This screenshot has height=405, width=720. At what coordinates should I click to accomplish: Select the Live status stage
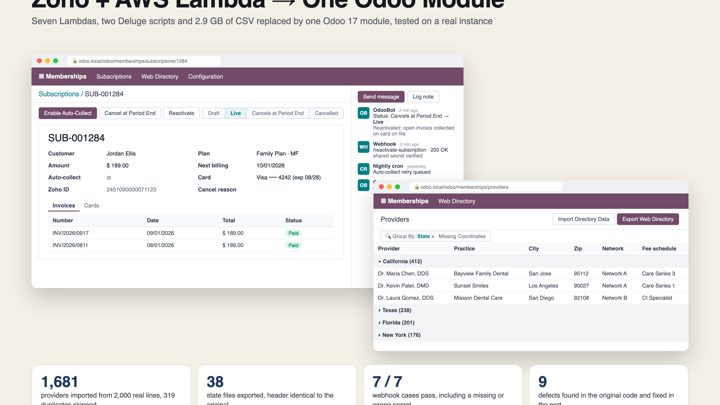(236, 113)
